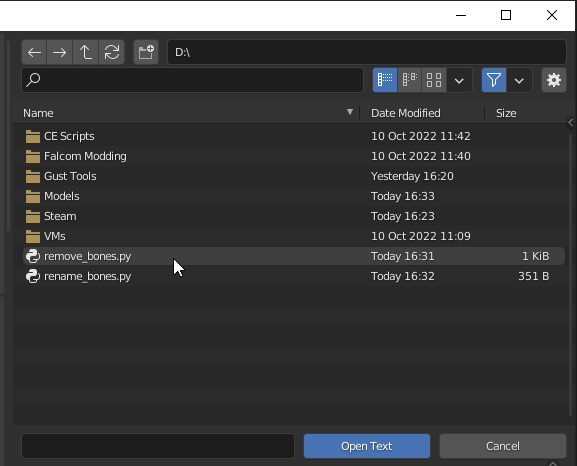The width and height of the screenshot is (577, 466).
Task: Click the CE Scripts folder icon
Action: 33,137
